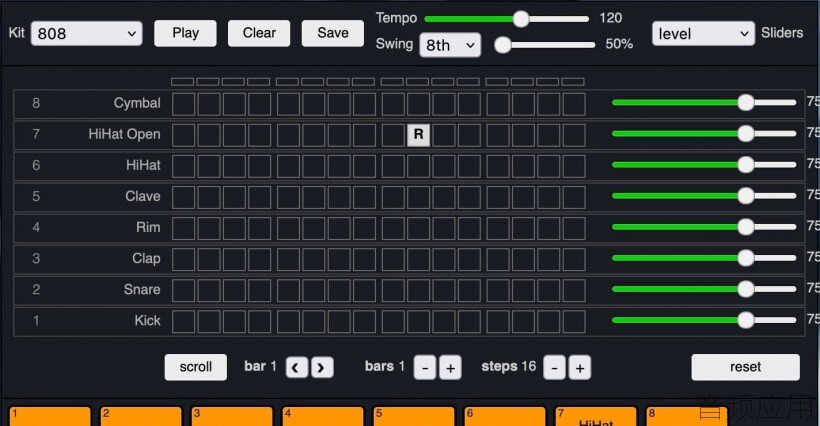The width and height of the screenshot is (820, 426).
Task: Adjust the Snare level slider
Action: click(704, 289)
